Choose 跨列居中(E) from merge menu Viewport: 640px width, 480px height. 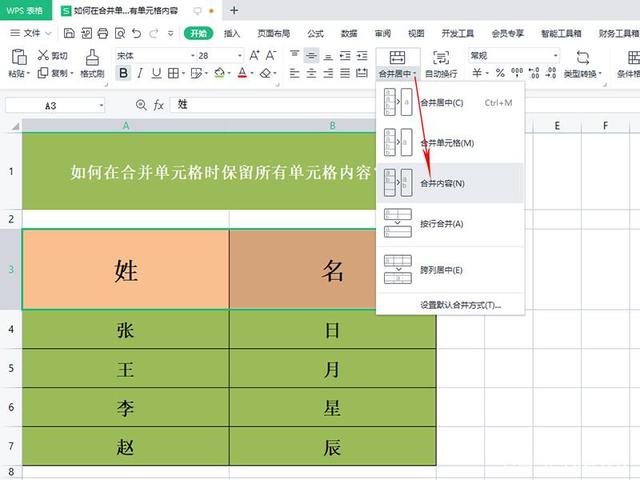[450, 270]
